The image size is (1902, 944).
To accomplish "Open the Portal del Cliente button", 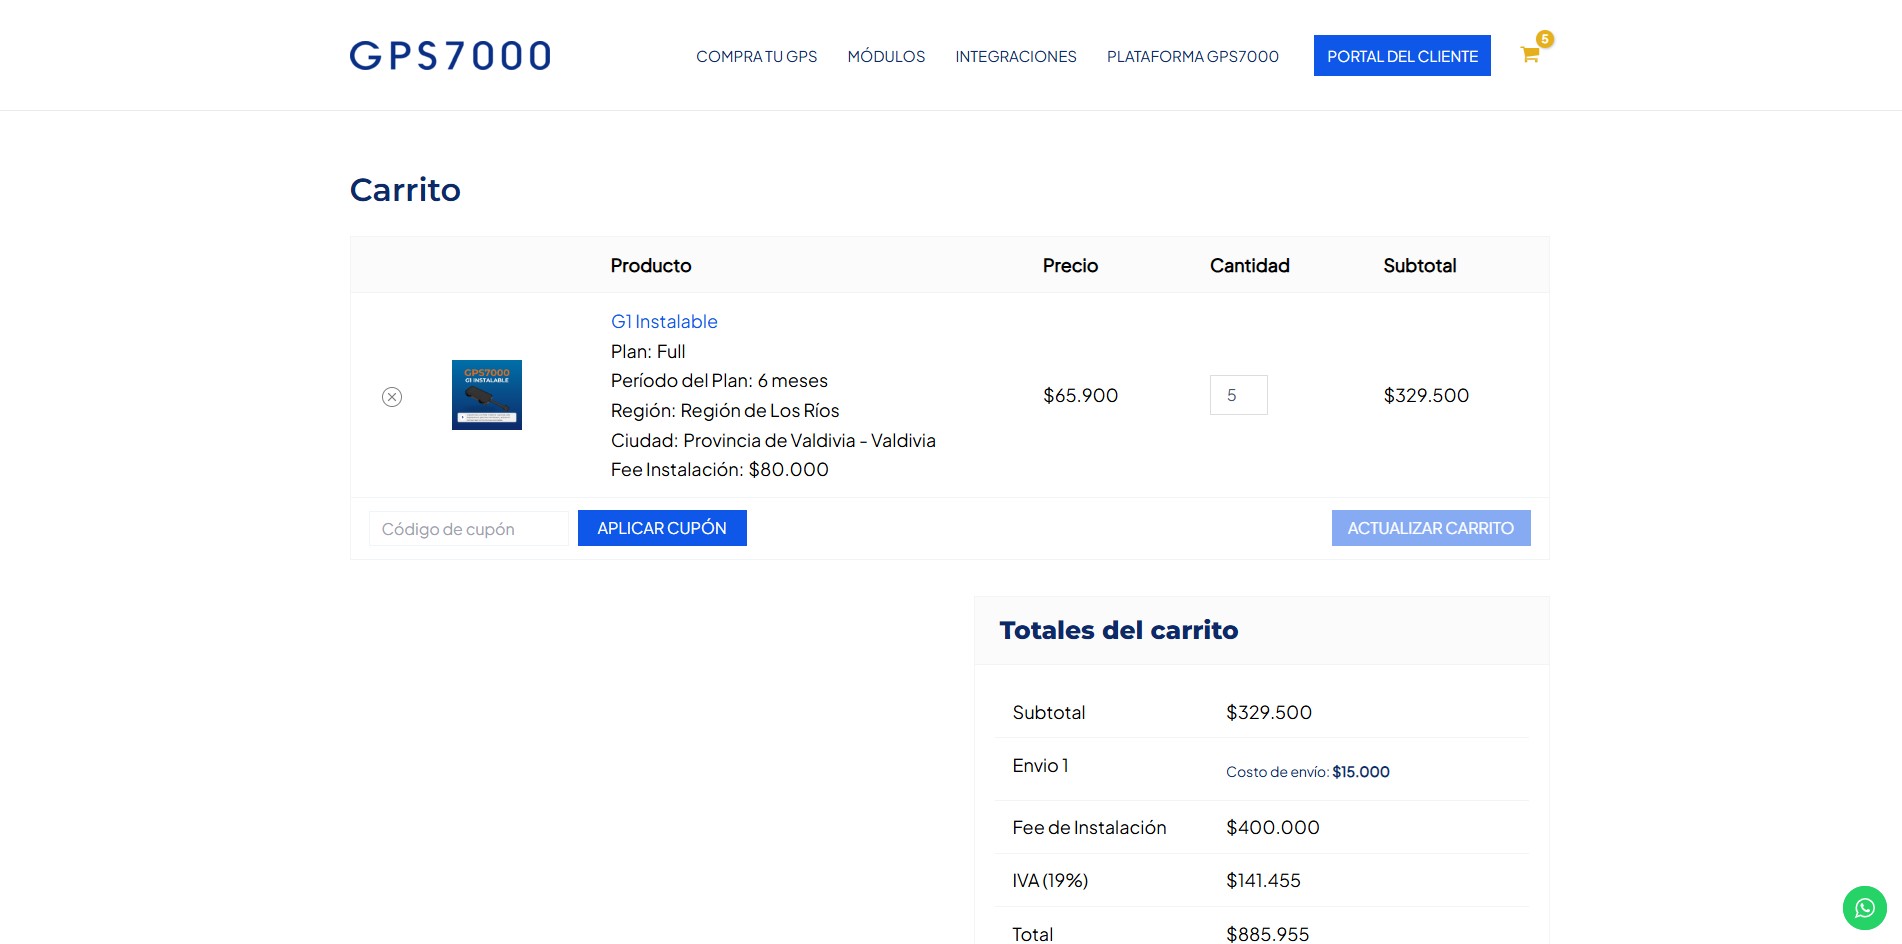I will 1401,56.
